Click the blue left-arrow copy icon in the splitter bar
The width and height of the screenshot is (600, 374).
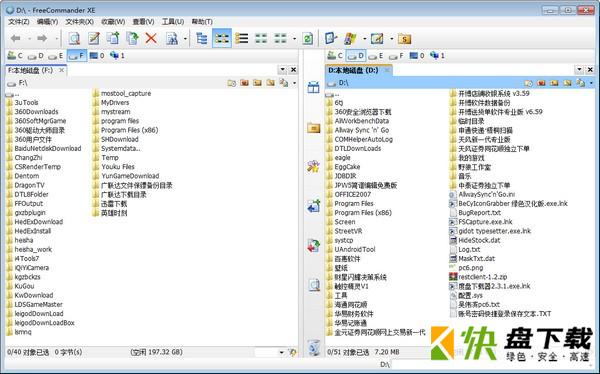(313, 206)
